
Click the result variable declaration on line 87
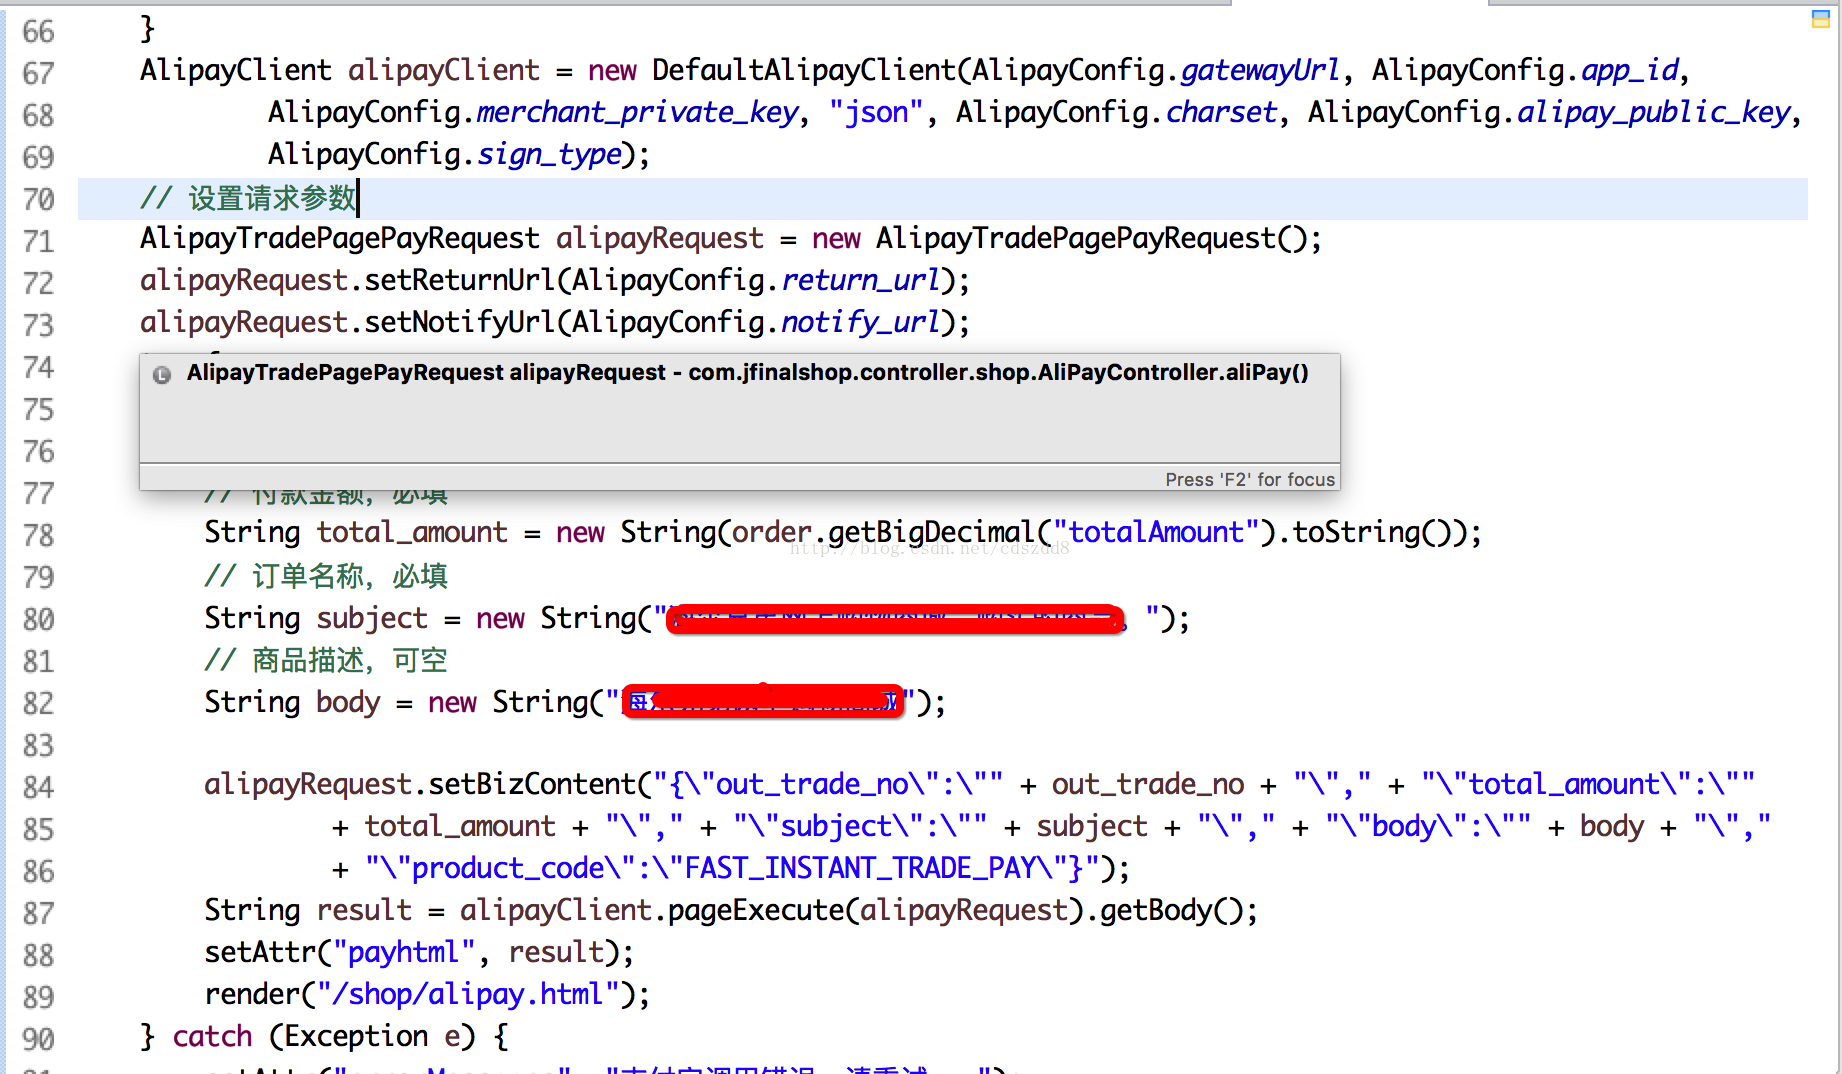tap(364, 910)
